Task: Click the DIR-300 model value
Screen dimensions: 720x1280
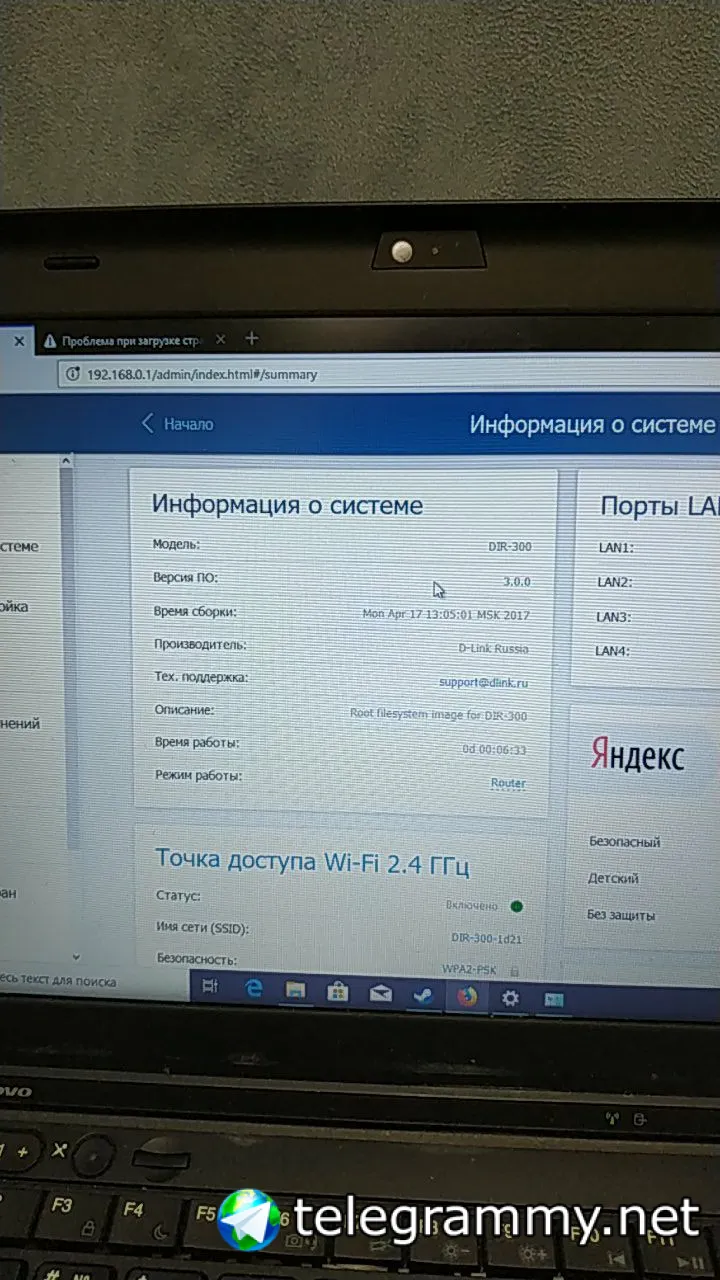Action: click(x=509, y=547)
